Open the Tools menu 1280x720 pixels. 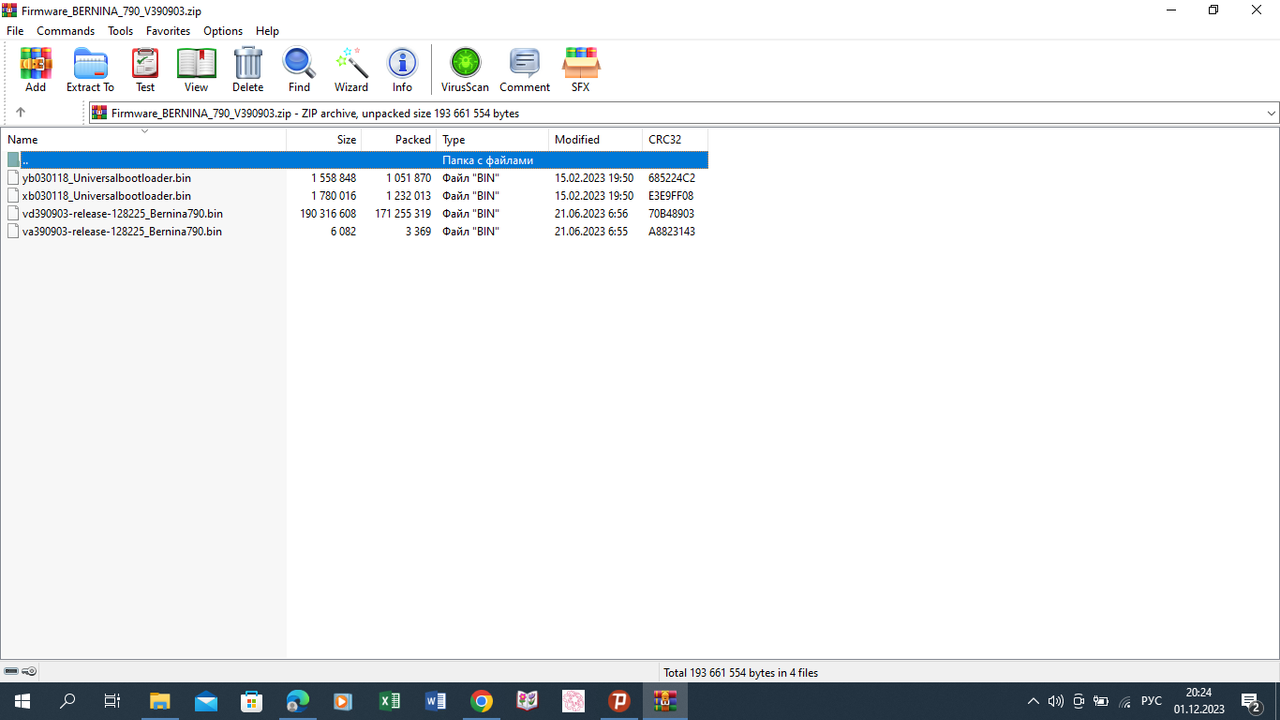[x=120, y=31]
